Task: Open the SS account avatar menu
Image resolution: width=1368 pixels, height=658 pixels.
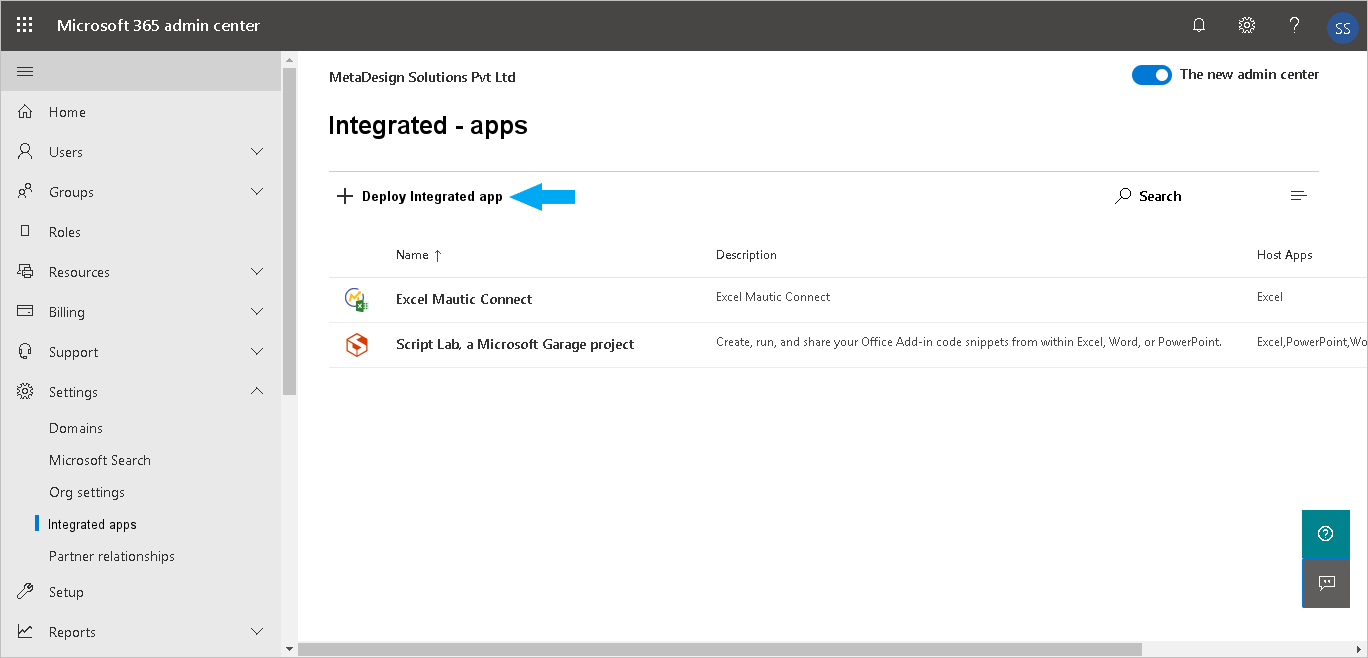Action: 1342,27
